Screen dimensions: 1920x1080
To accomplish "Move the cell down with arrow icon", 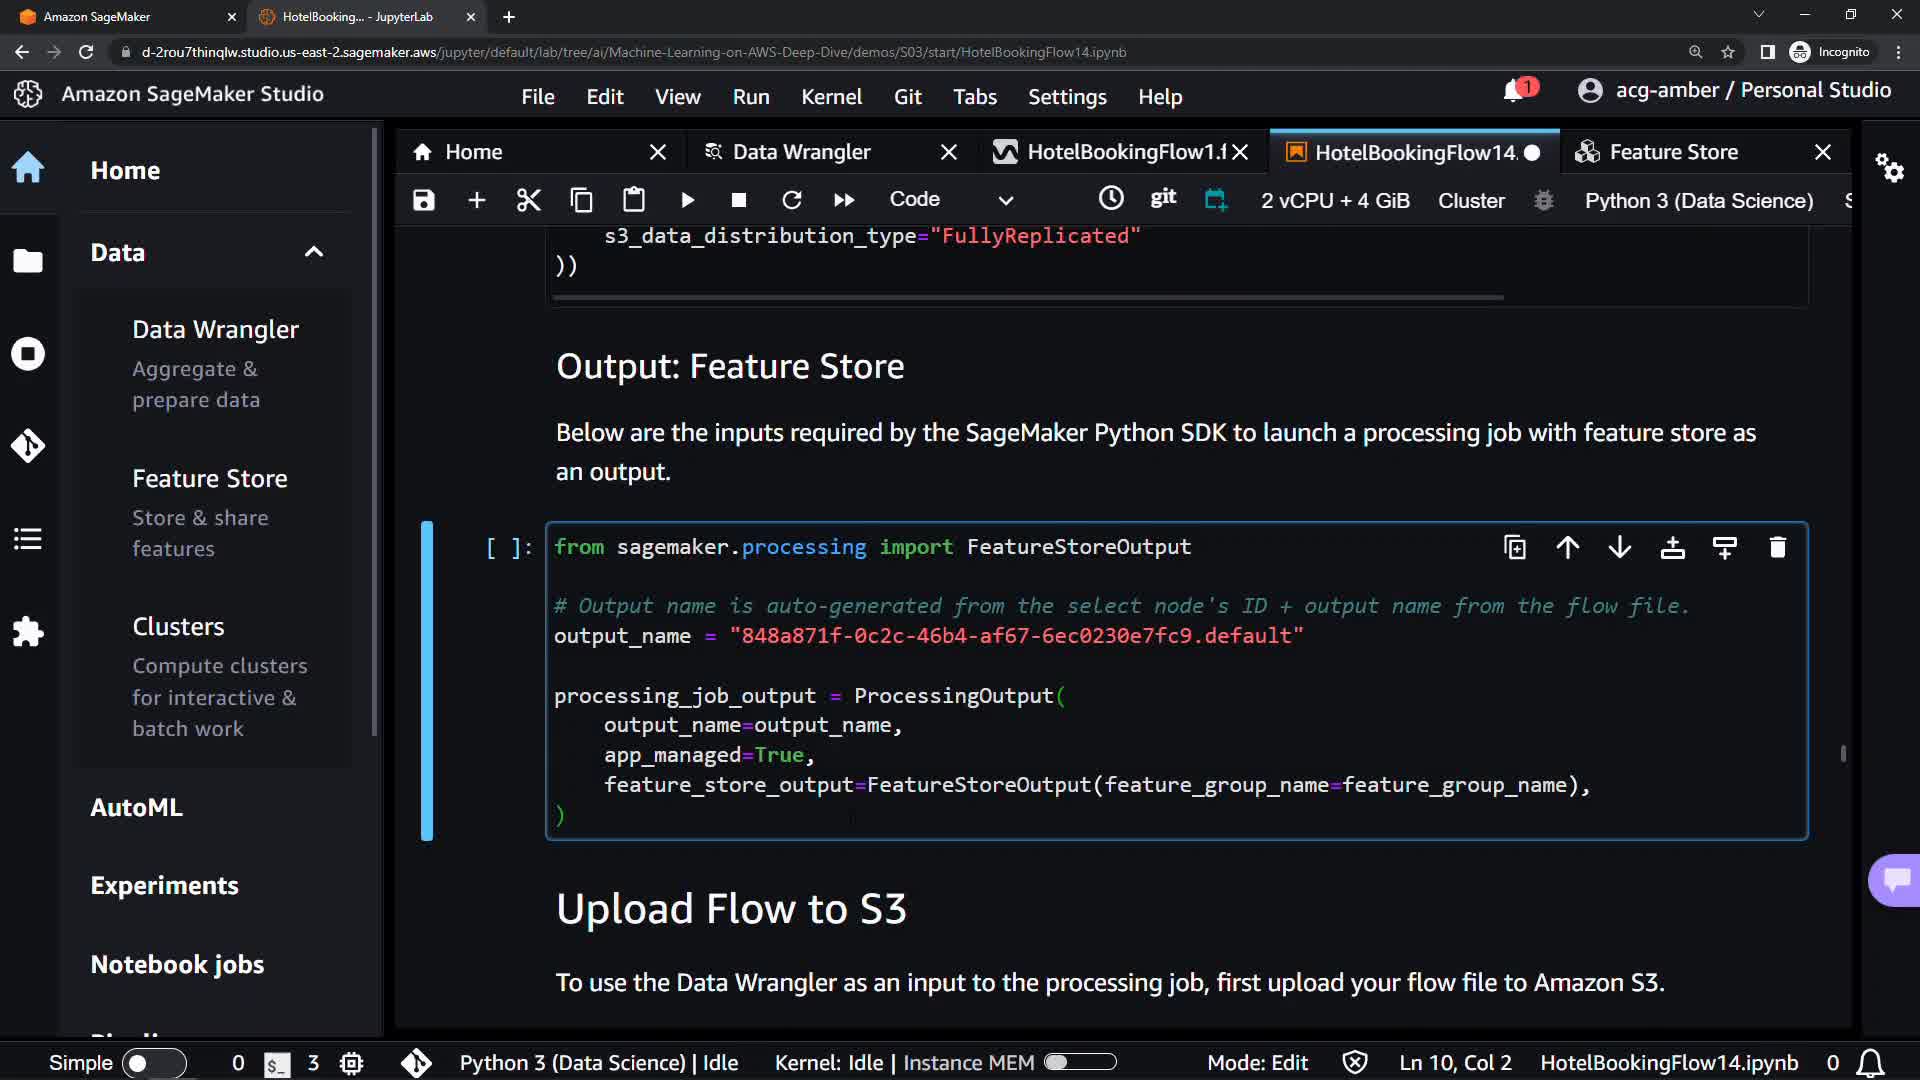I will [x=1620, y=547].
